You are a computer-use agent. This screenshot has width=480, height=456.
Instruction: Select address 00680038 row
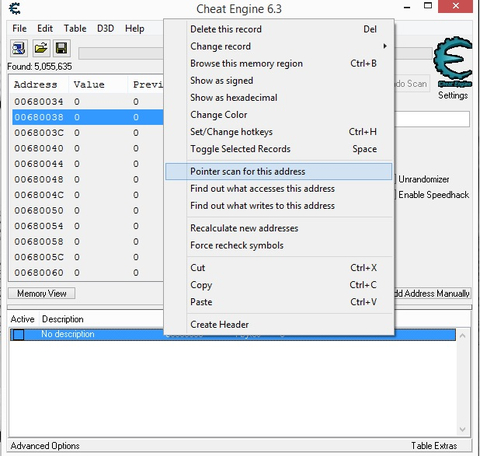[88, 117]
